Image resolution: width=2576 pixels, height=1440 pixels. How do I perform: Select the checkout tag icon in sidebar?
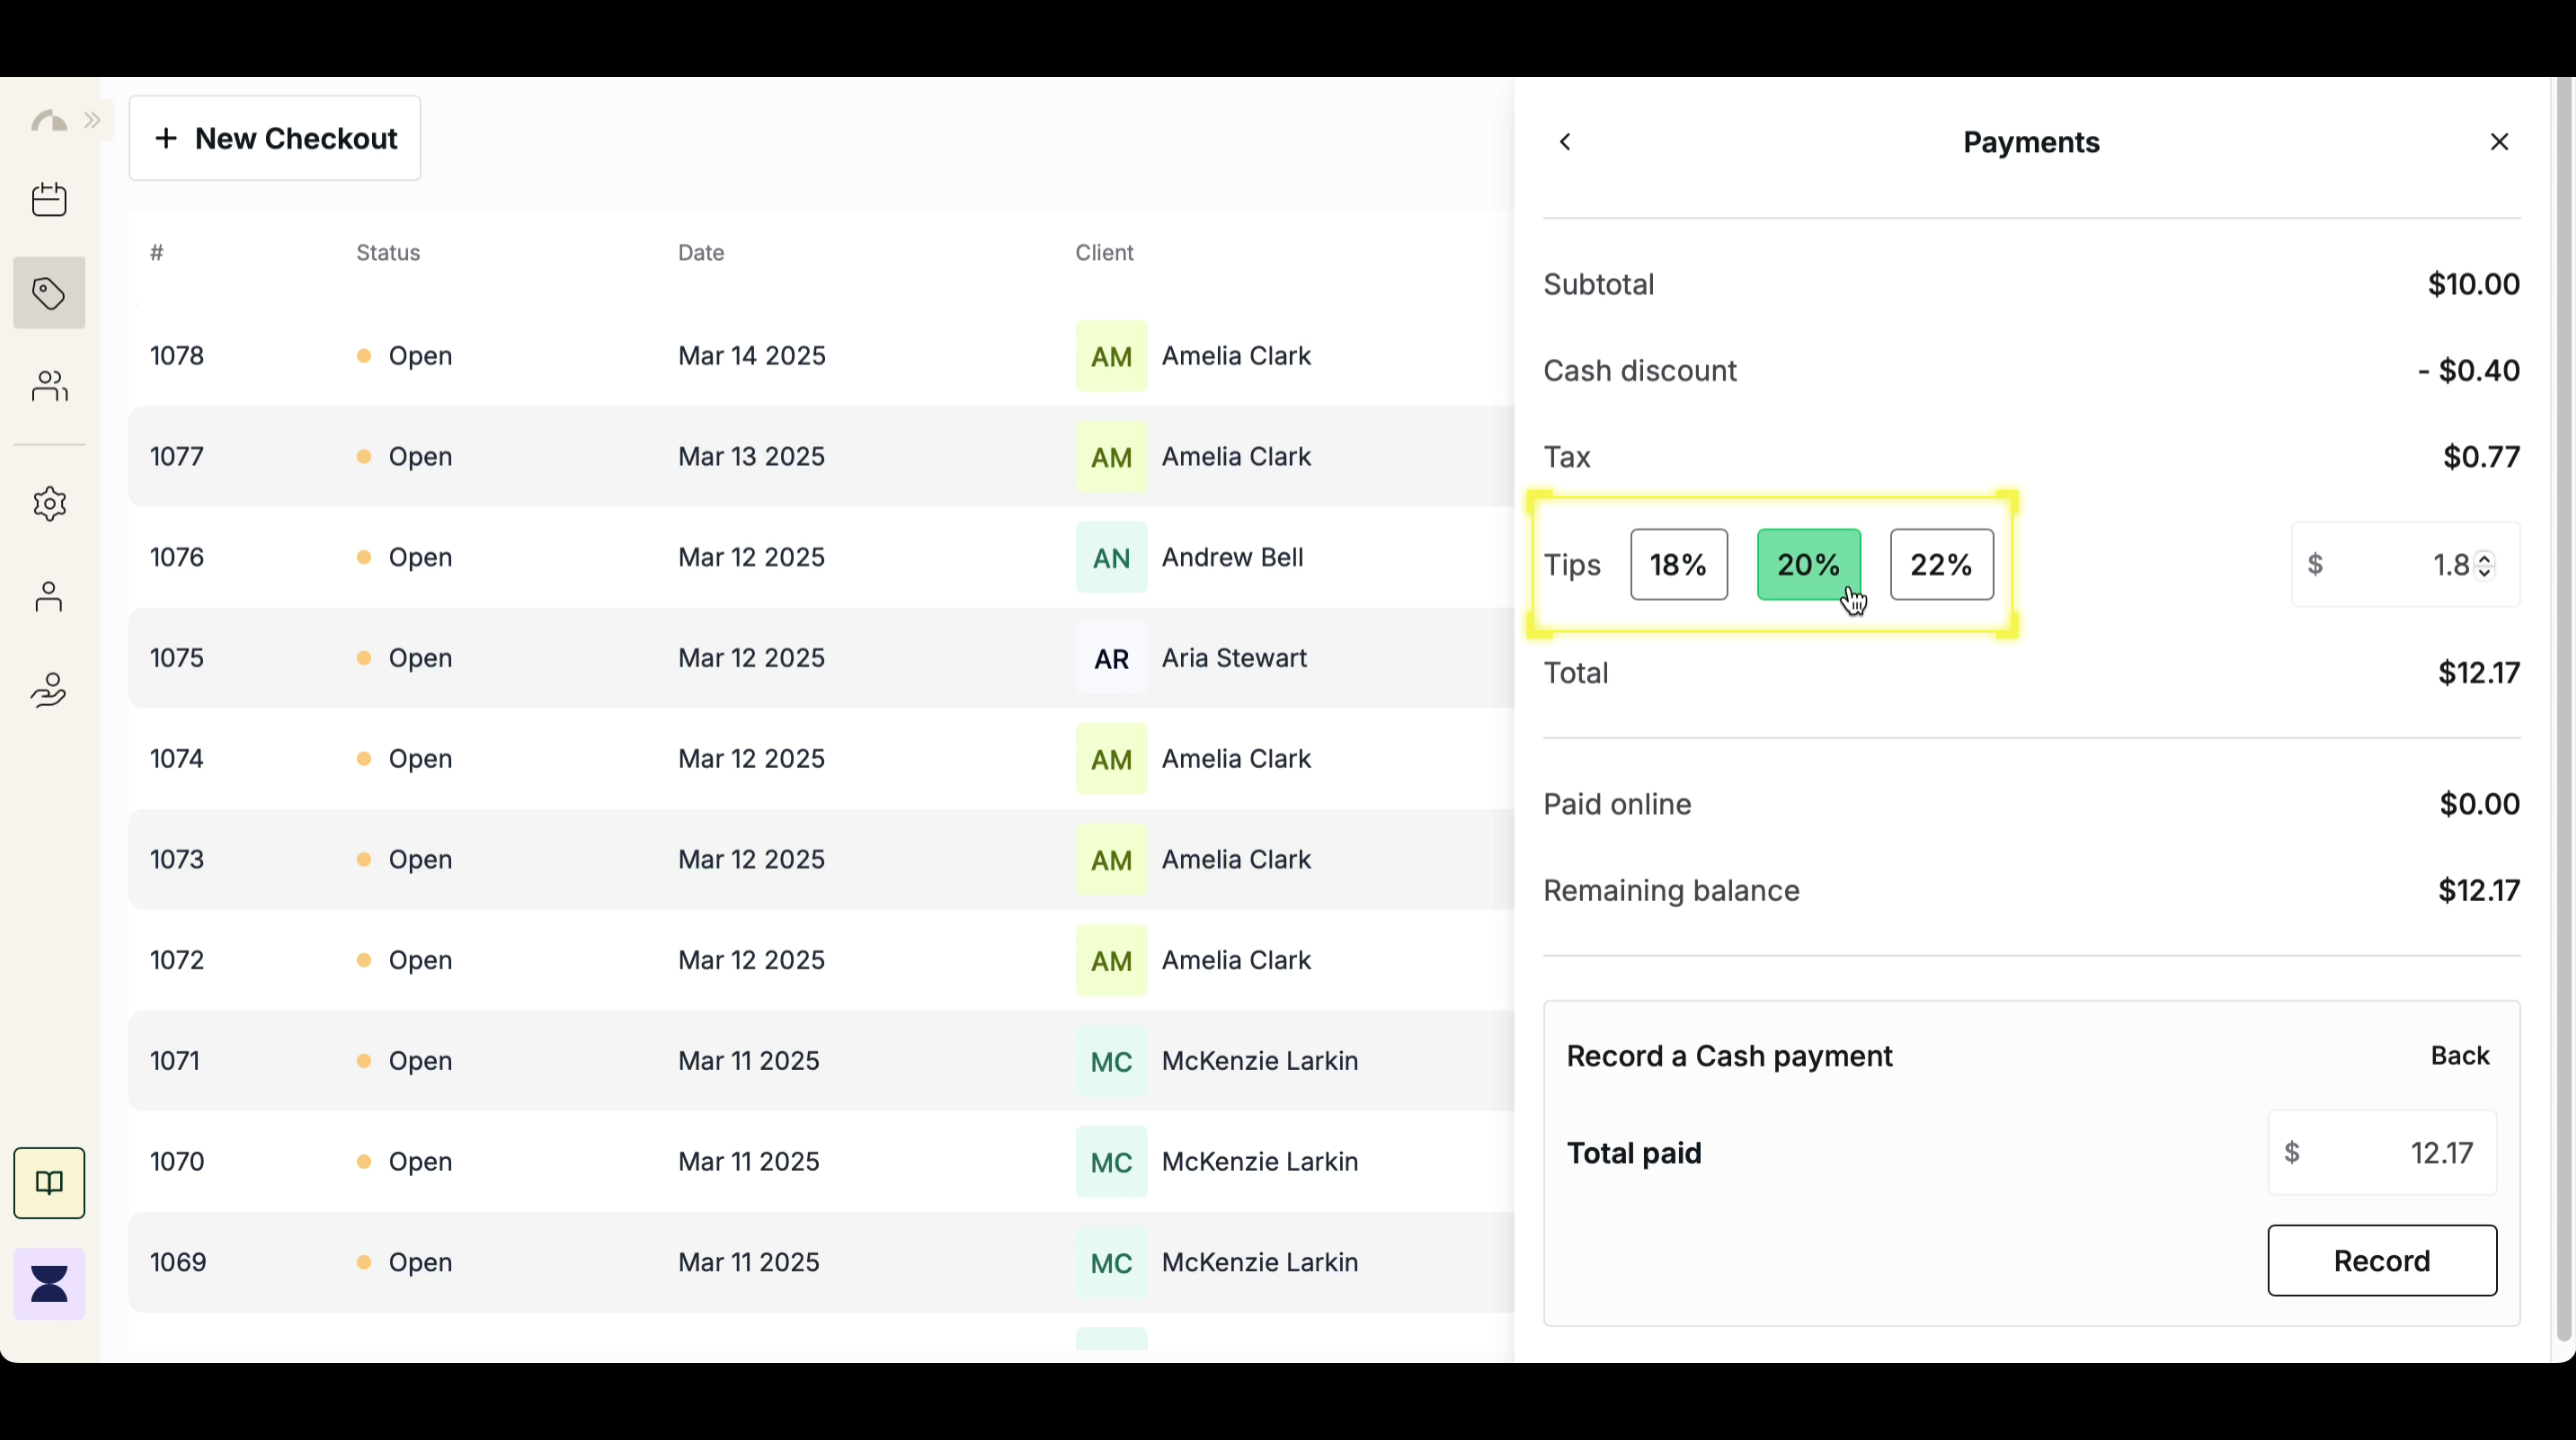(49, 293)
